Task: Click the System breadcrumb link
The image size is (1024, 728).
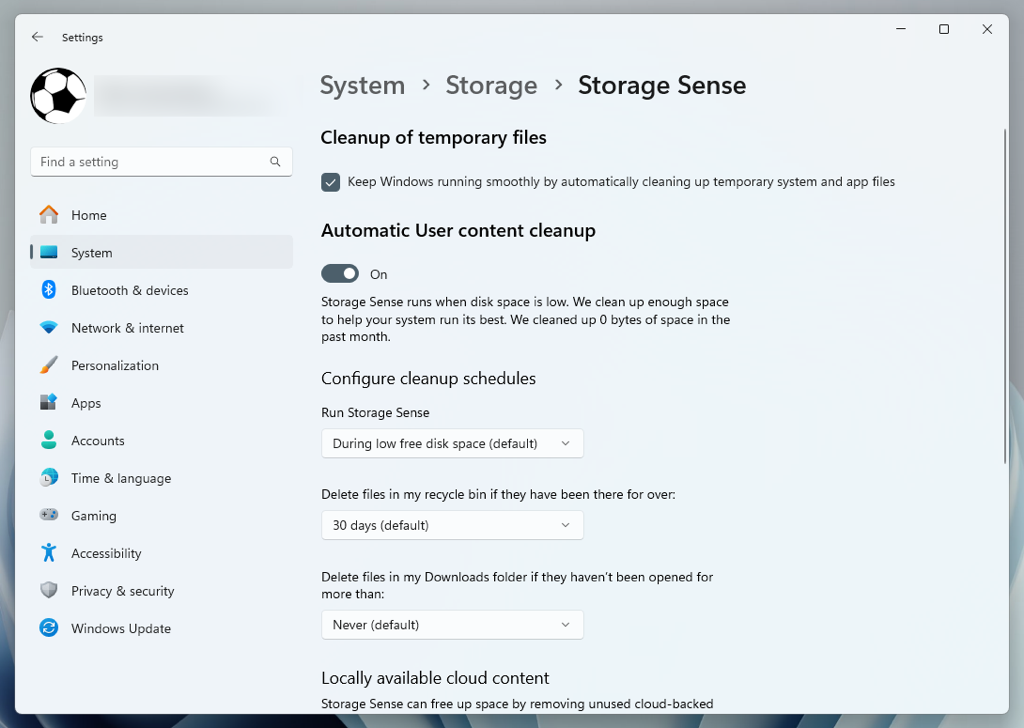Action: tap(362, 86)
